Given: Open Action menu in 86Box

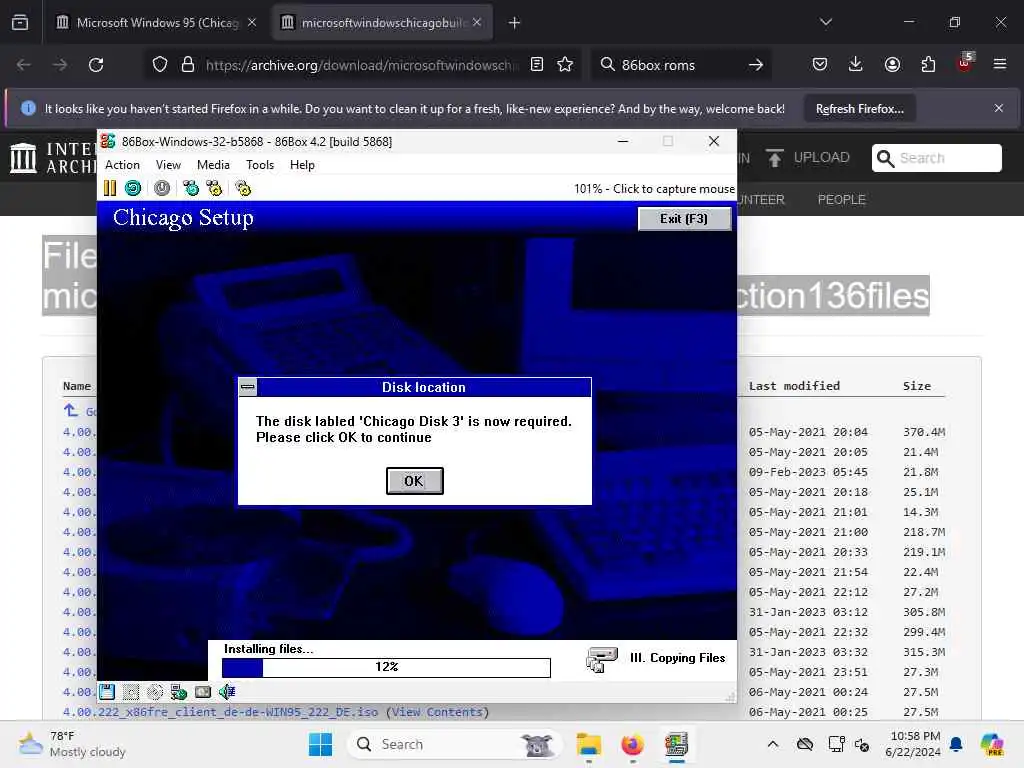Looking at the screenshot, I should (x=122, y=165).
